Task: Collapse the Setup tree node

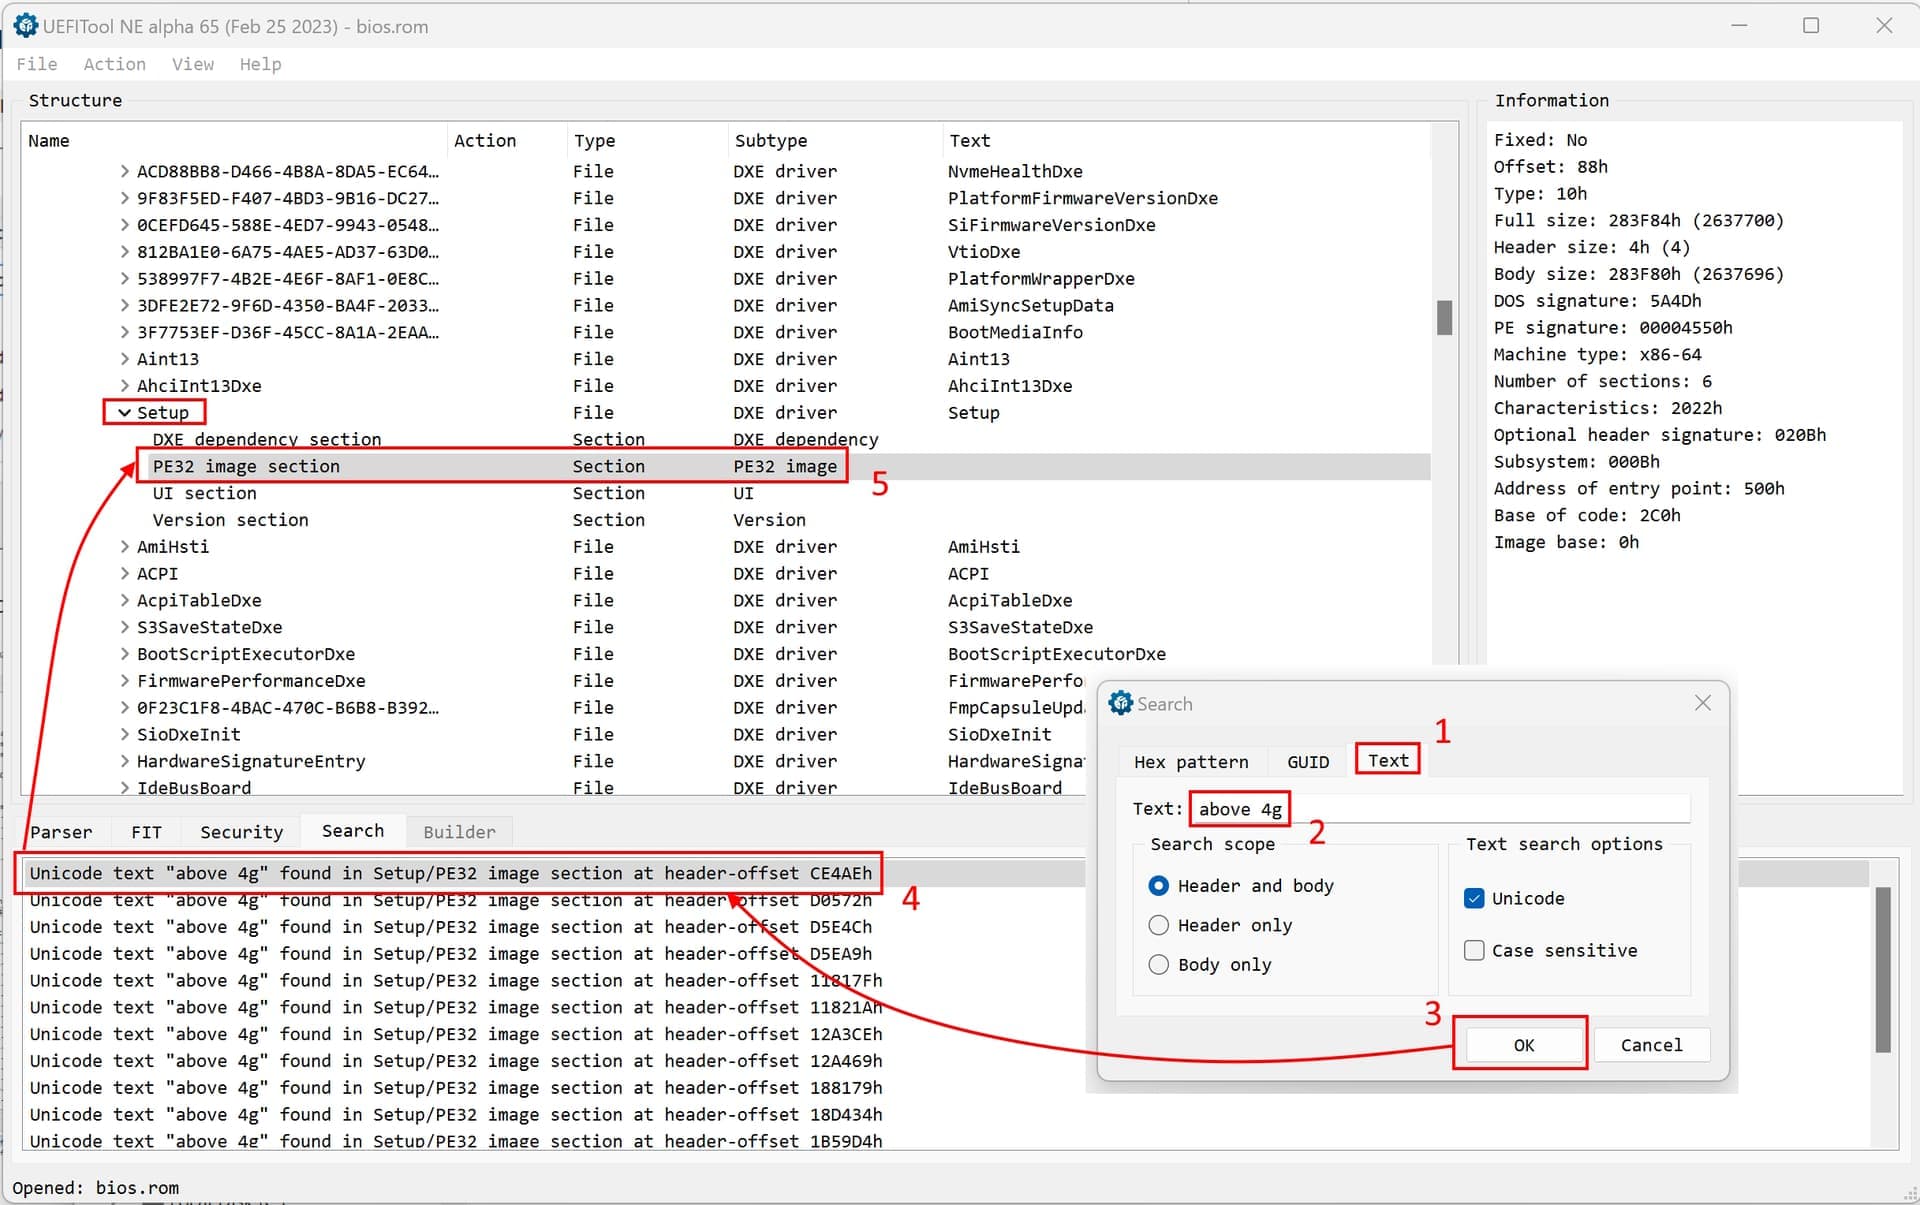Action: point(124,412)
